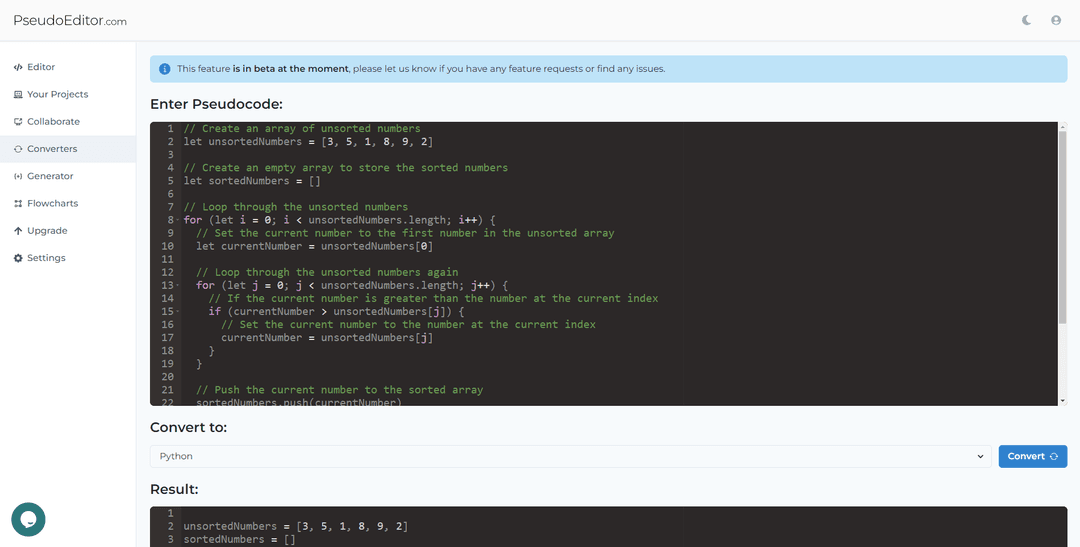
Task: Fold the if block on line 15
Action: [x=178, y=312]
